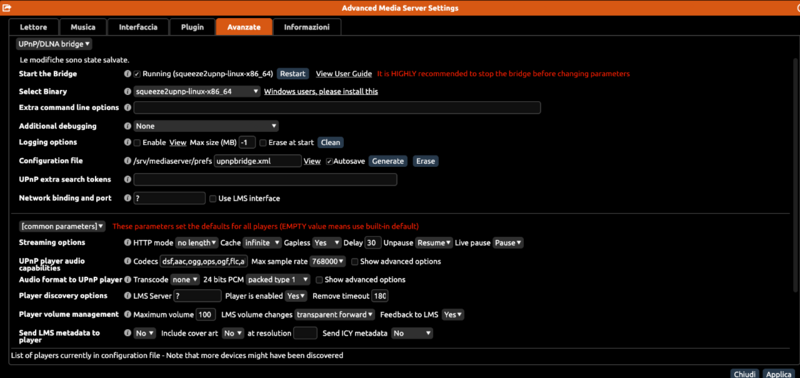Click info icon for Player volume management
Viewport: 800px width, 378px height.
tap(128, 315)
